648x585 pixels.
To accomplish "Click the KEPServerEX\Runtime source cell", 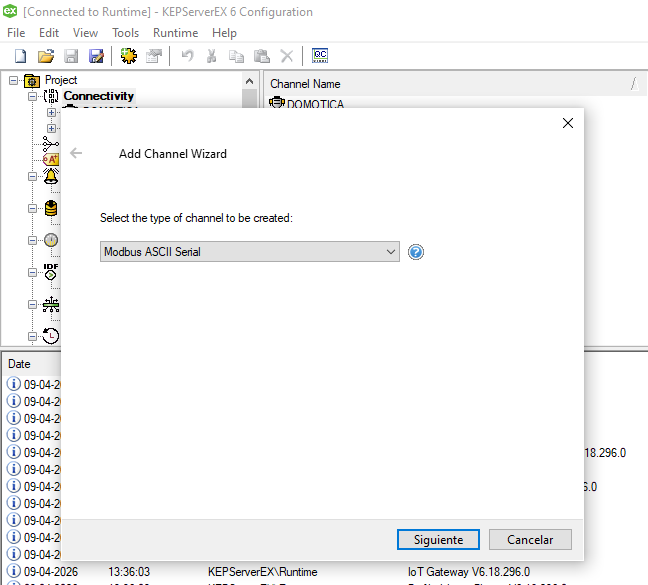I will 262,572.
